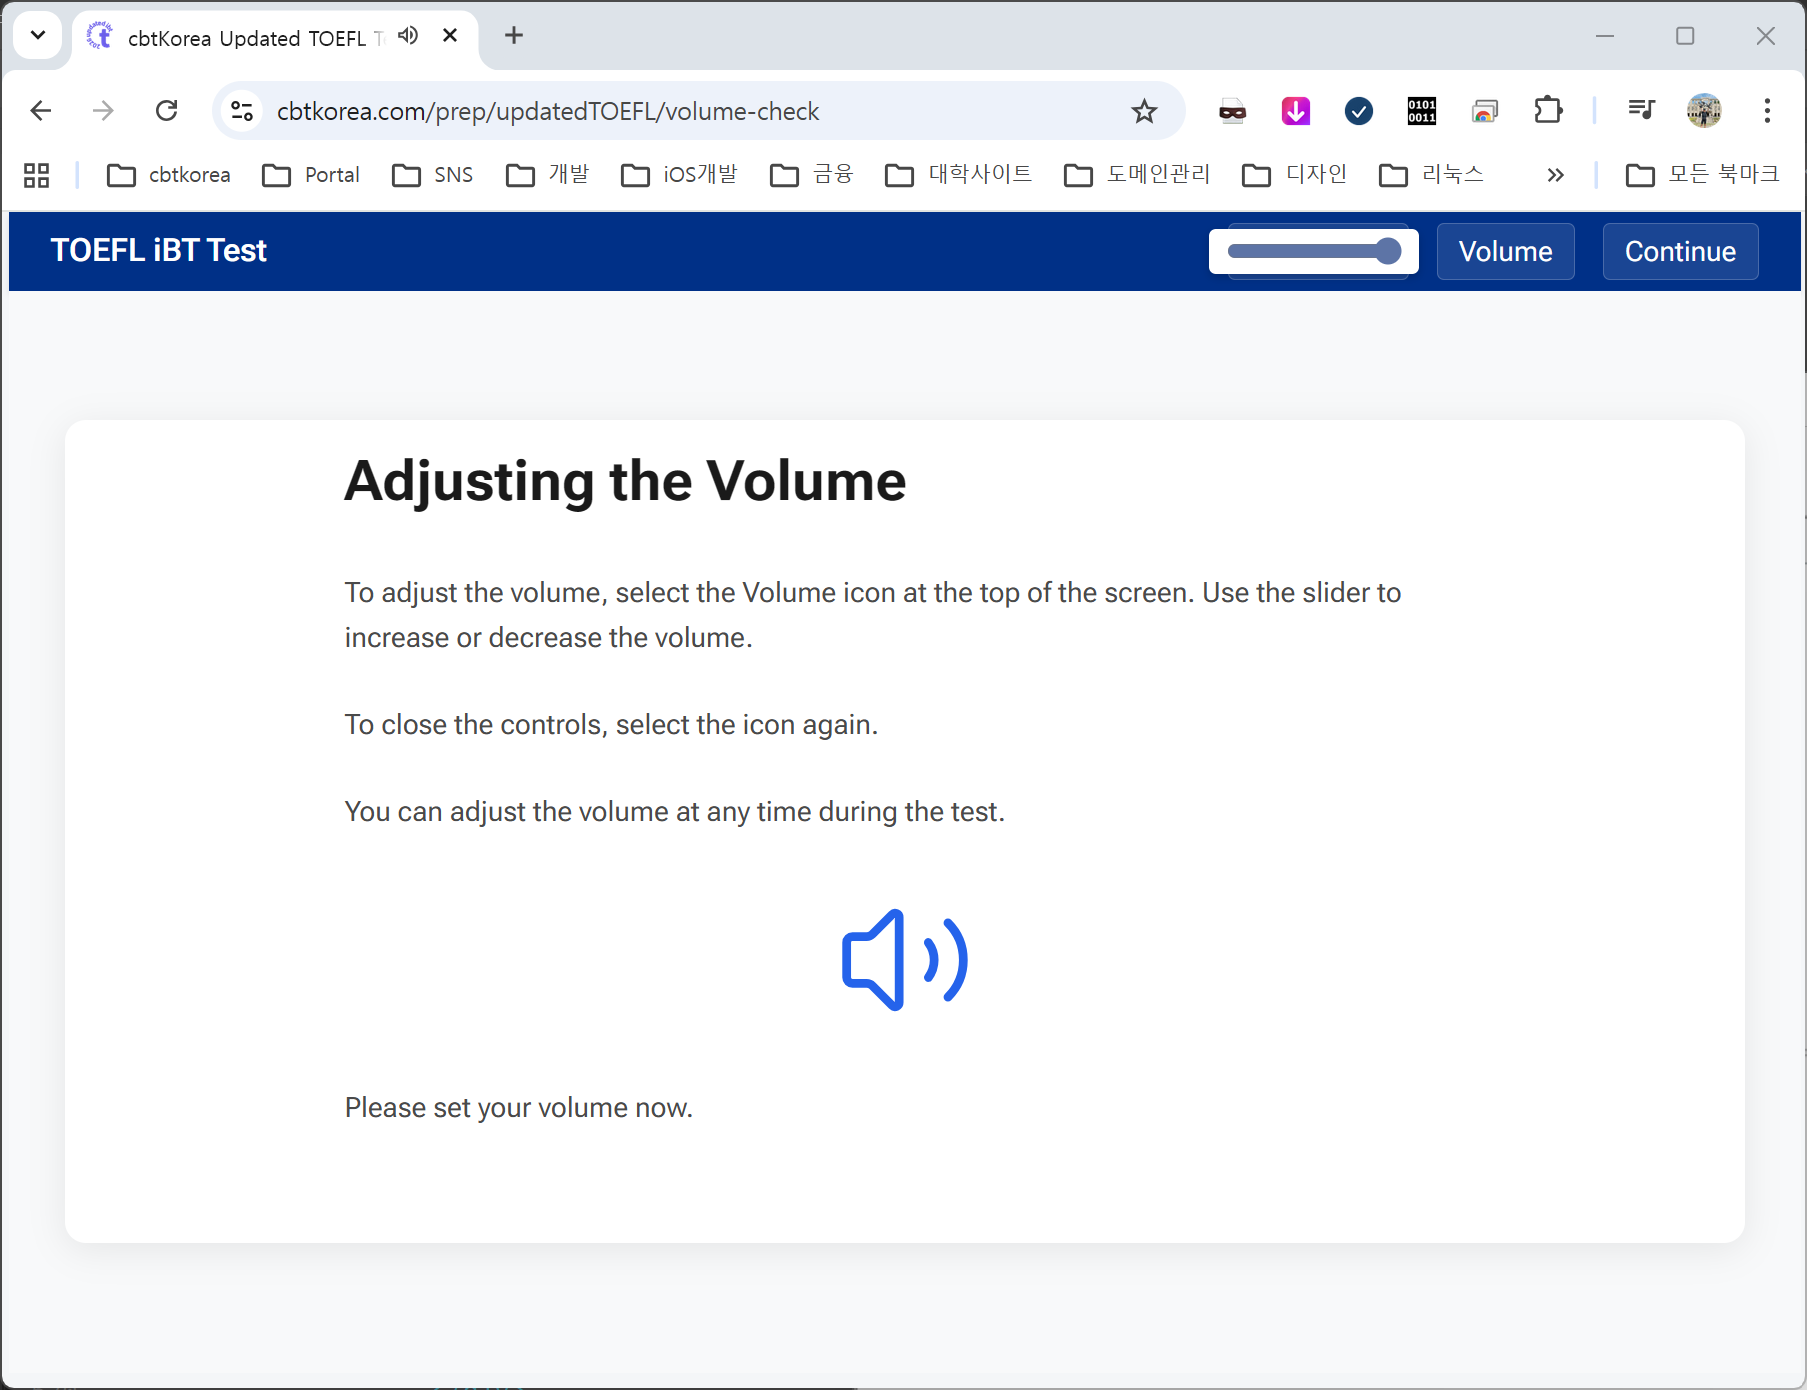Open the Extensions puzzle piece menu
Viewport: 1807px width, 1390px height.
pos(1547,111)
